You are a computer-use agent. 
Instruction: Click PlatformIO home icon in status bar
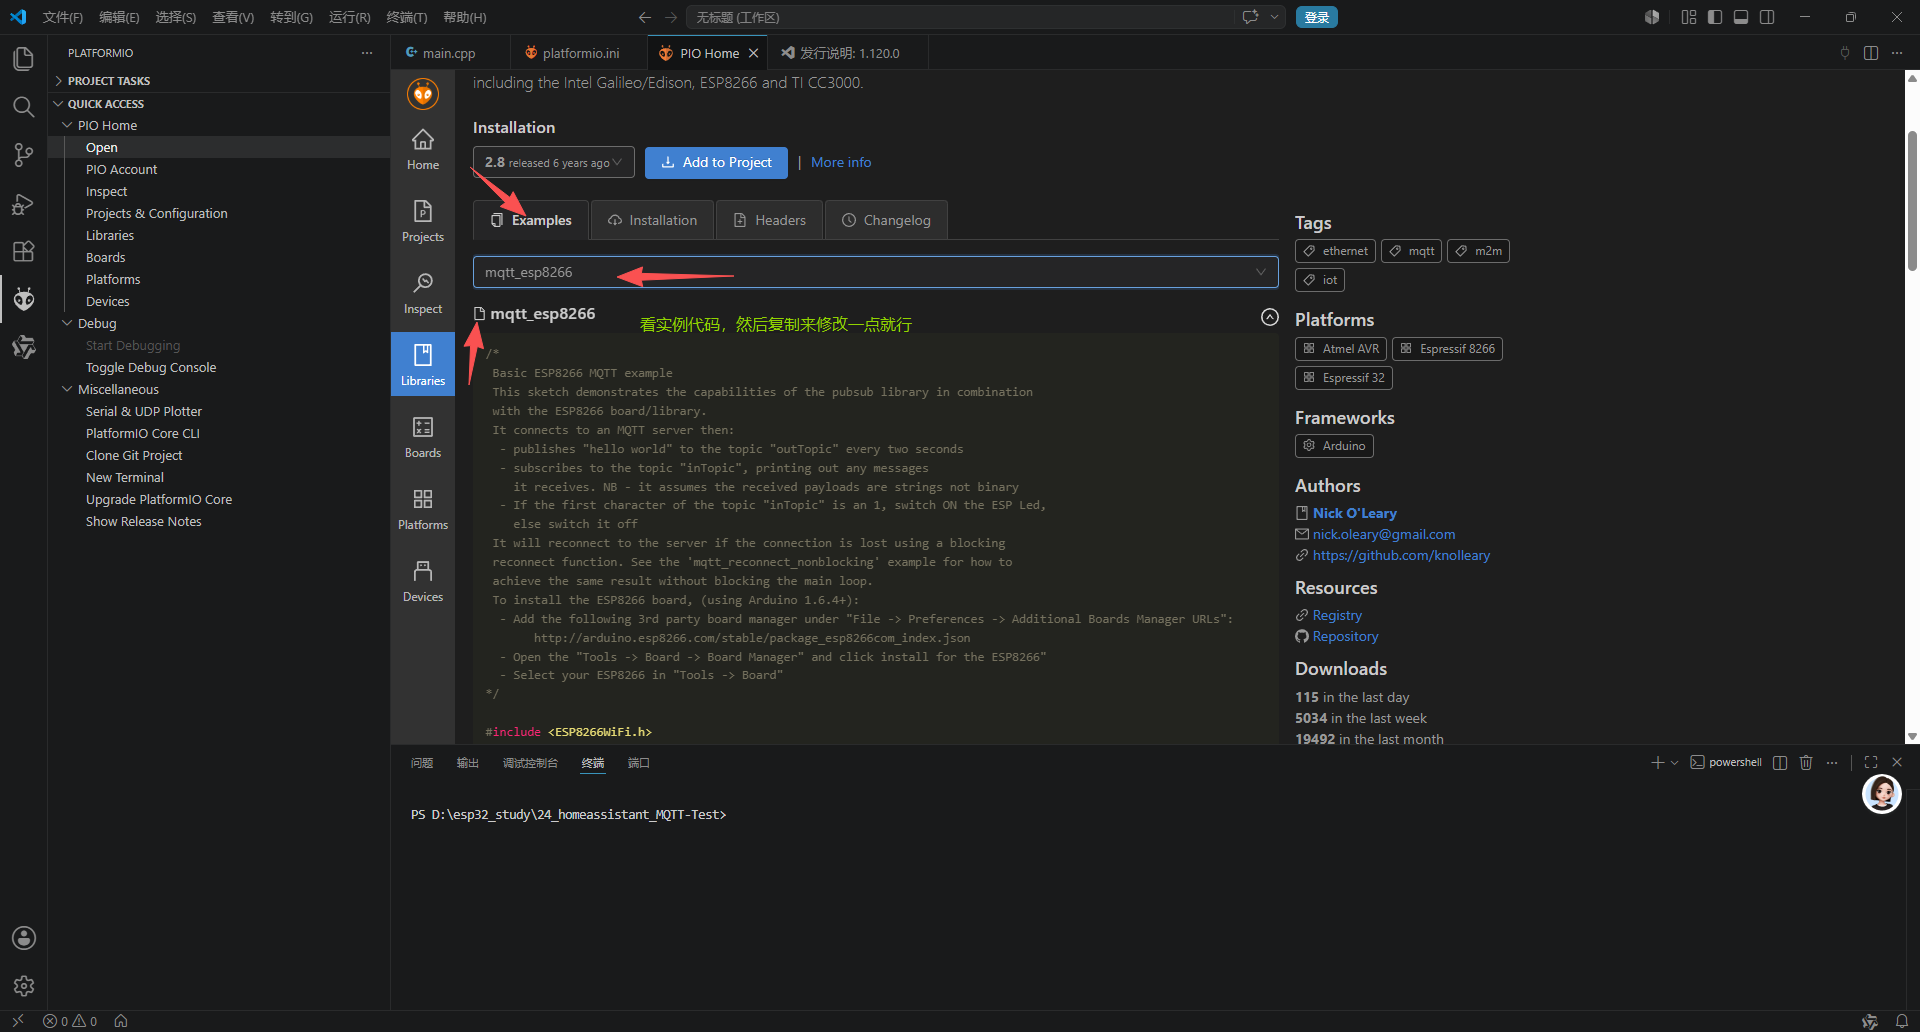121,1021
